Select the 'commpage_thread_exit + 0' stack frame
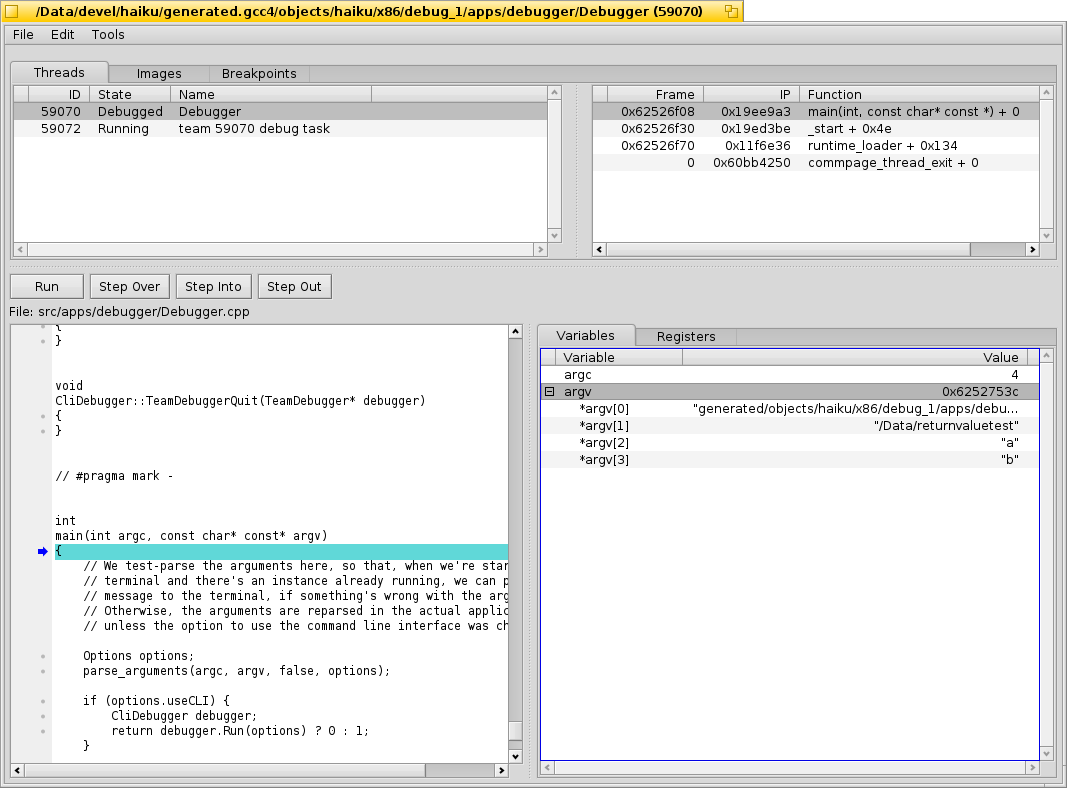 [x=816, y=163]
